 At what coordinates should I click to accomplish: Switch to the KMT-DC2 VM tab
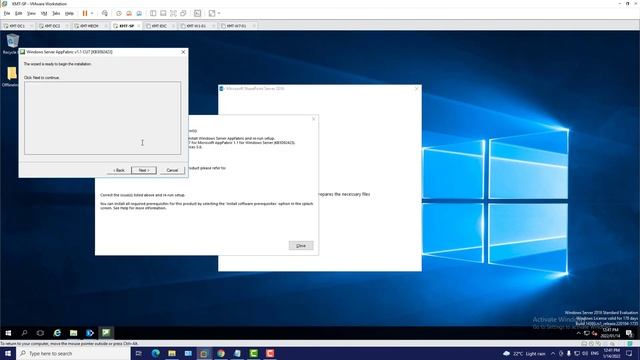click(52, 26)
